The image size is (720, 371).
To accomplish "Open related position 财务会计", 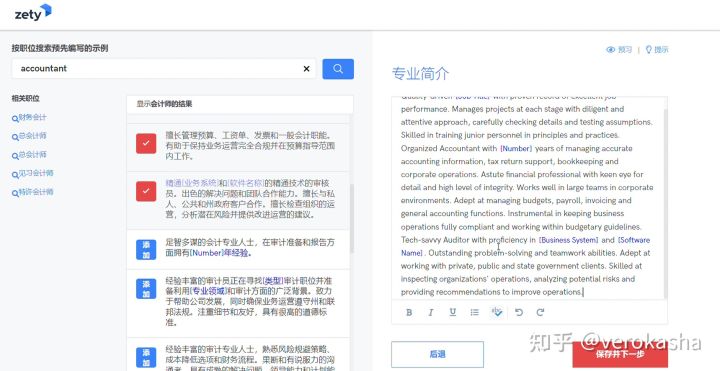I will pyautogui.click(x=29, y=118).
